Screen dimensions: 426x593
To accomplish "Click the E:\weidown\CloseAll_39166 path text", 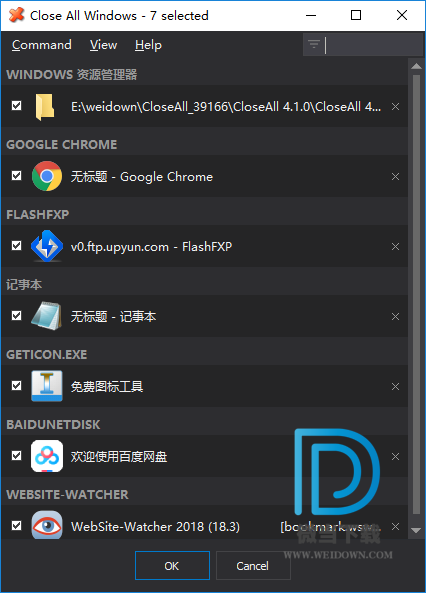I will (x=226, y=107).
